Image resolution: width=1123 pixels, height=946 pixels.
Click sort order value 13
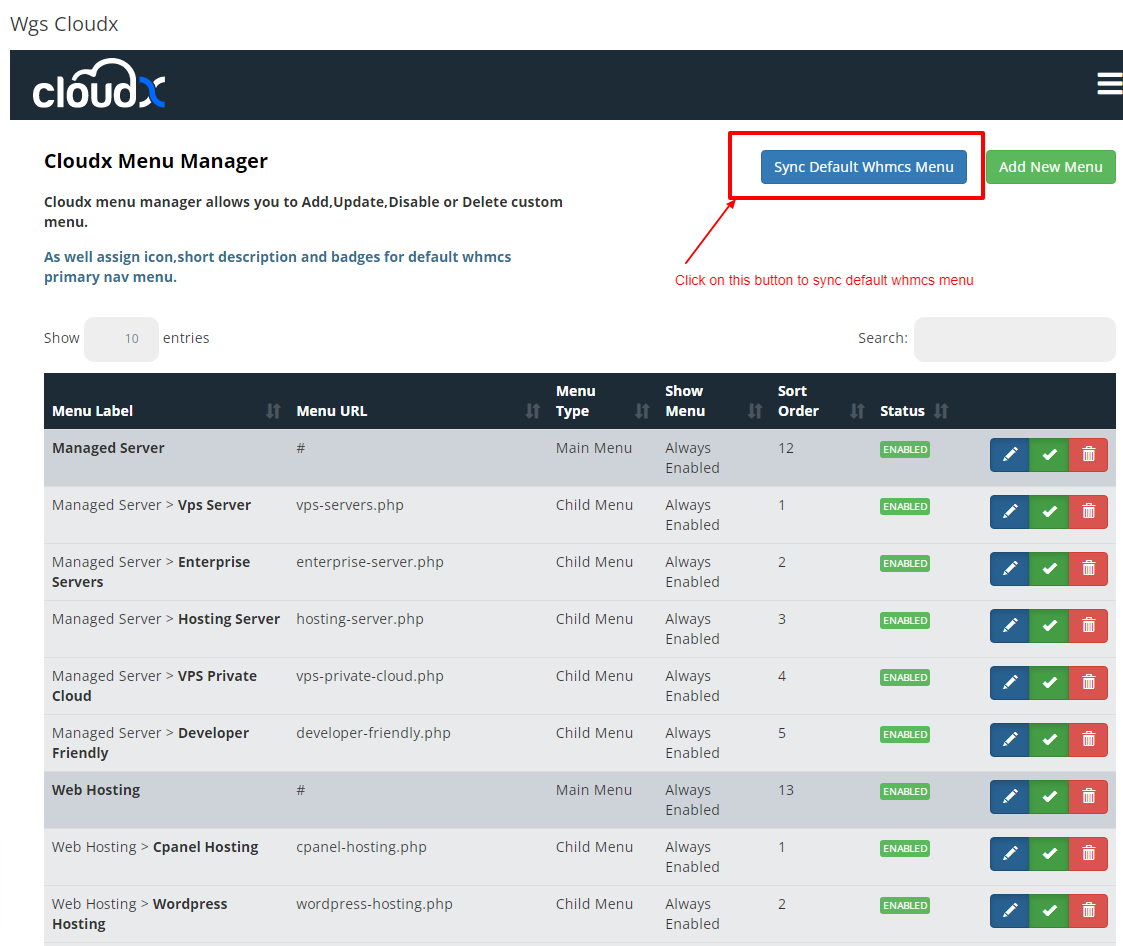click(786, 790)
